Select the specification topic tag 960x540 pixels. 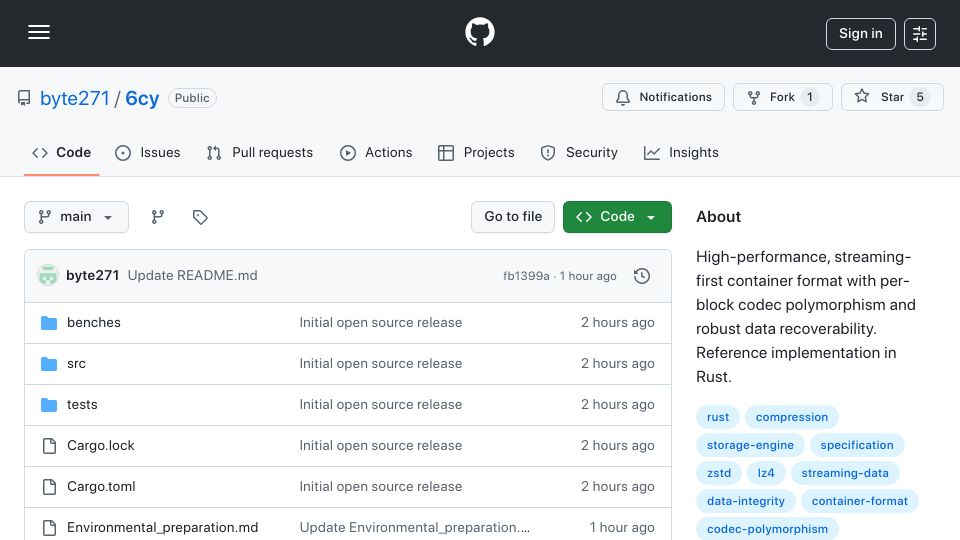coord(857,445)
